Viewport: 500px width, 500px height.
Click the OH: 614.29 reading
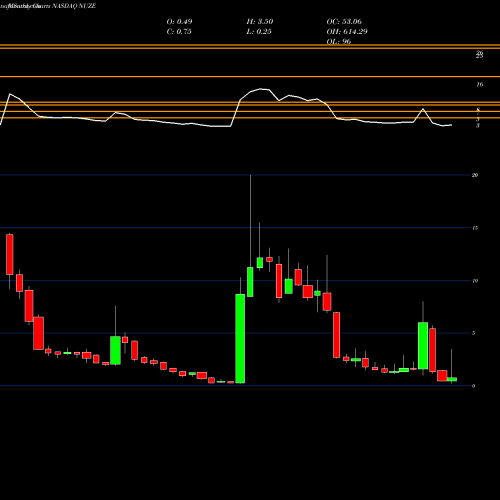[x=347, y=32]
